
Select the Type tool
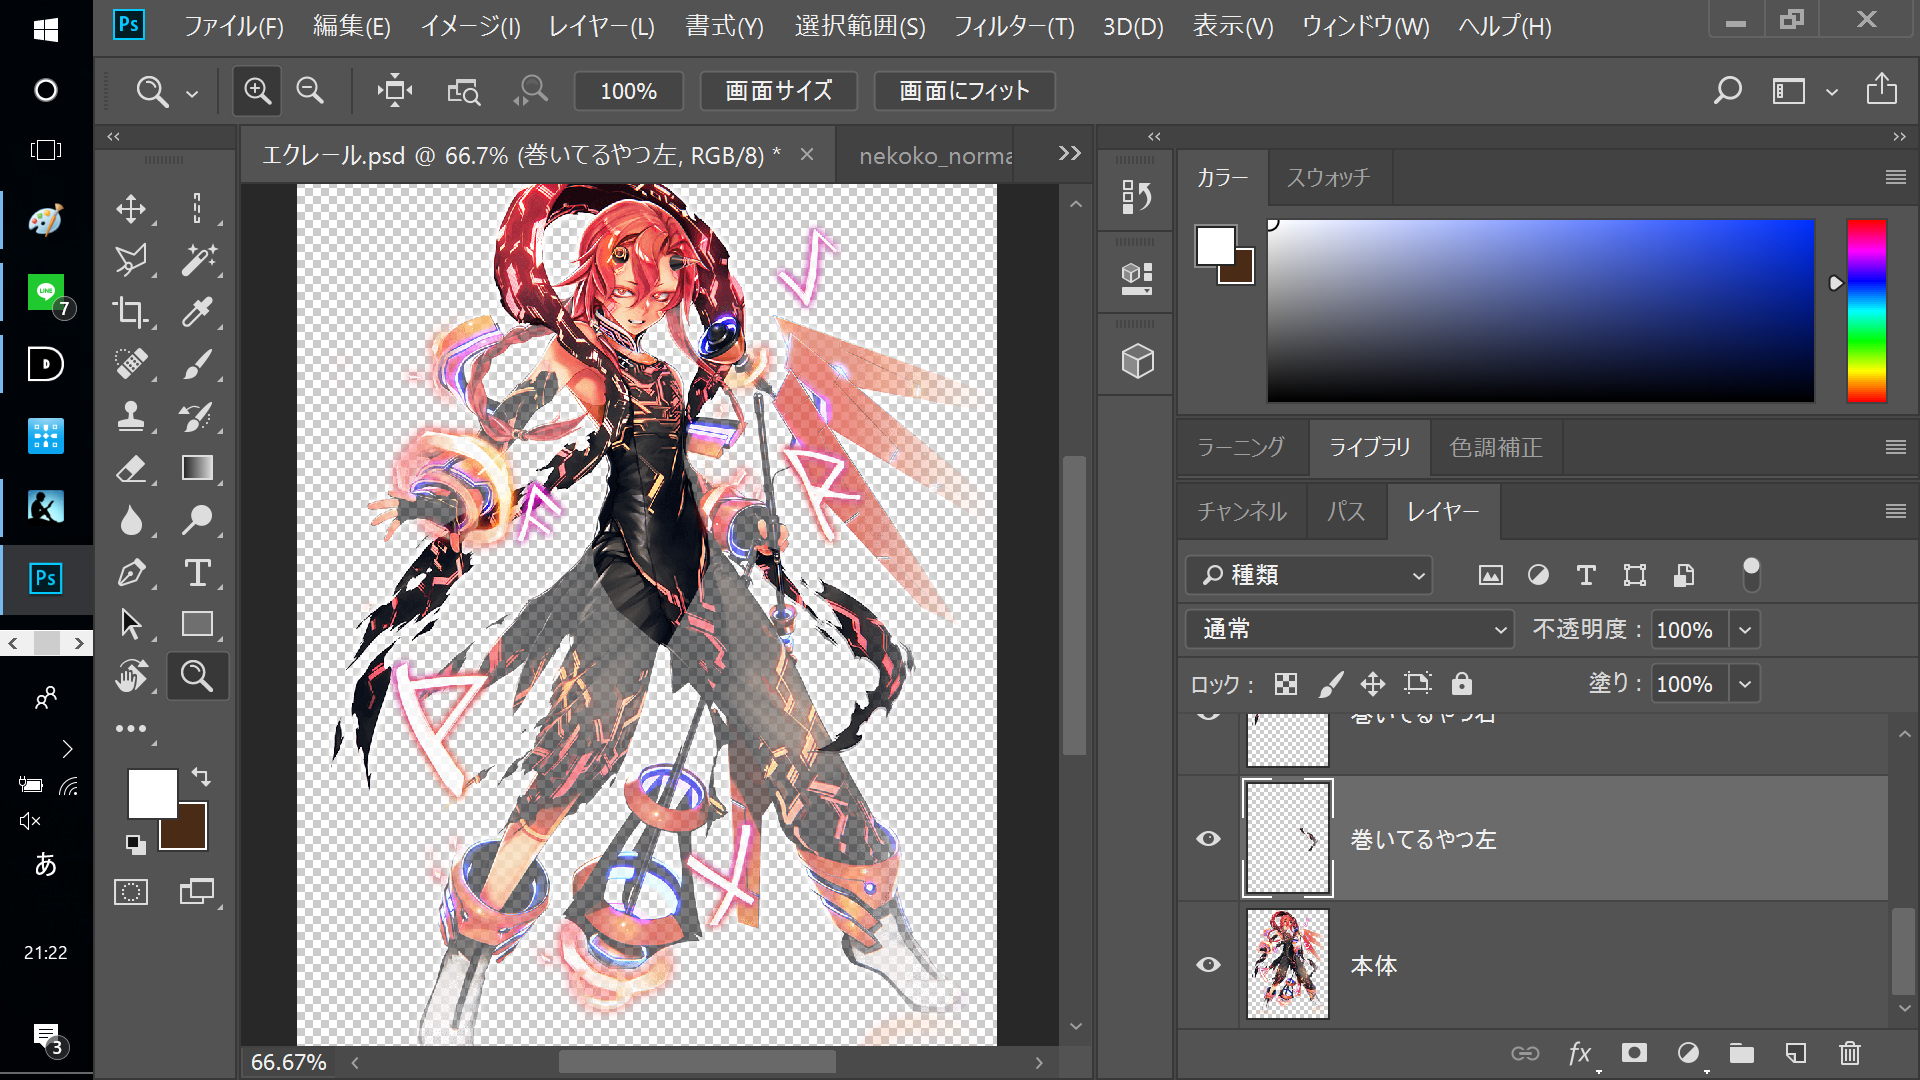pos(197,572)
